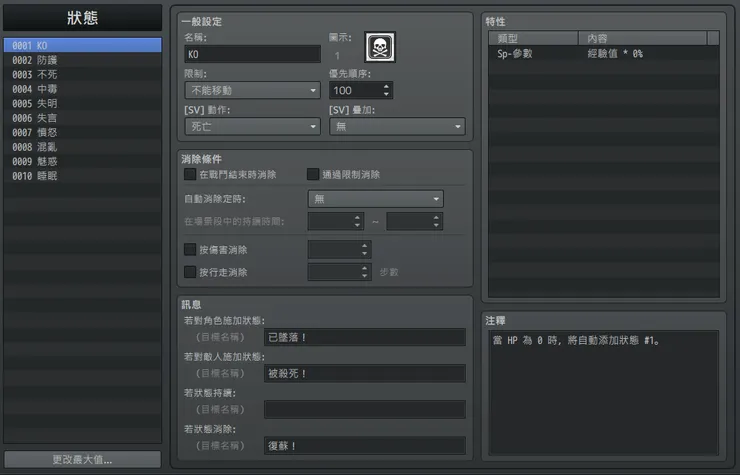Click the 按傷害消除 percentage spinner
The height and width of the screenshot is (475, 740).
point(339,249)
